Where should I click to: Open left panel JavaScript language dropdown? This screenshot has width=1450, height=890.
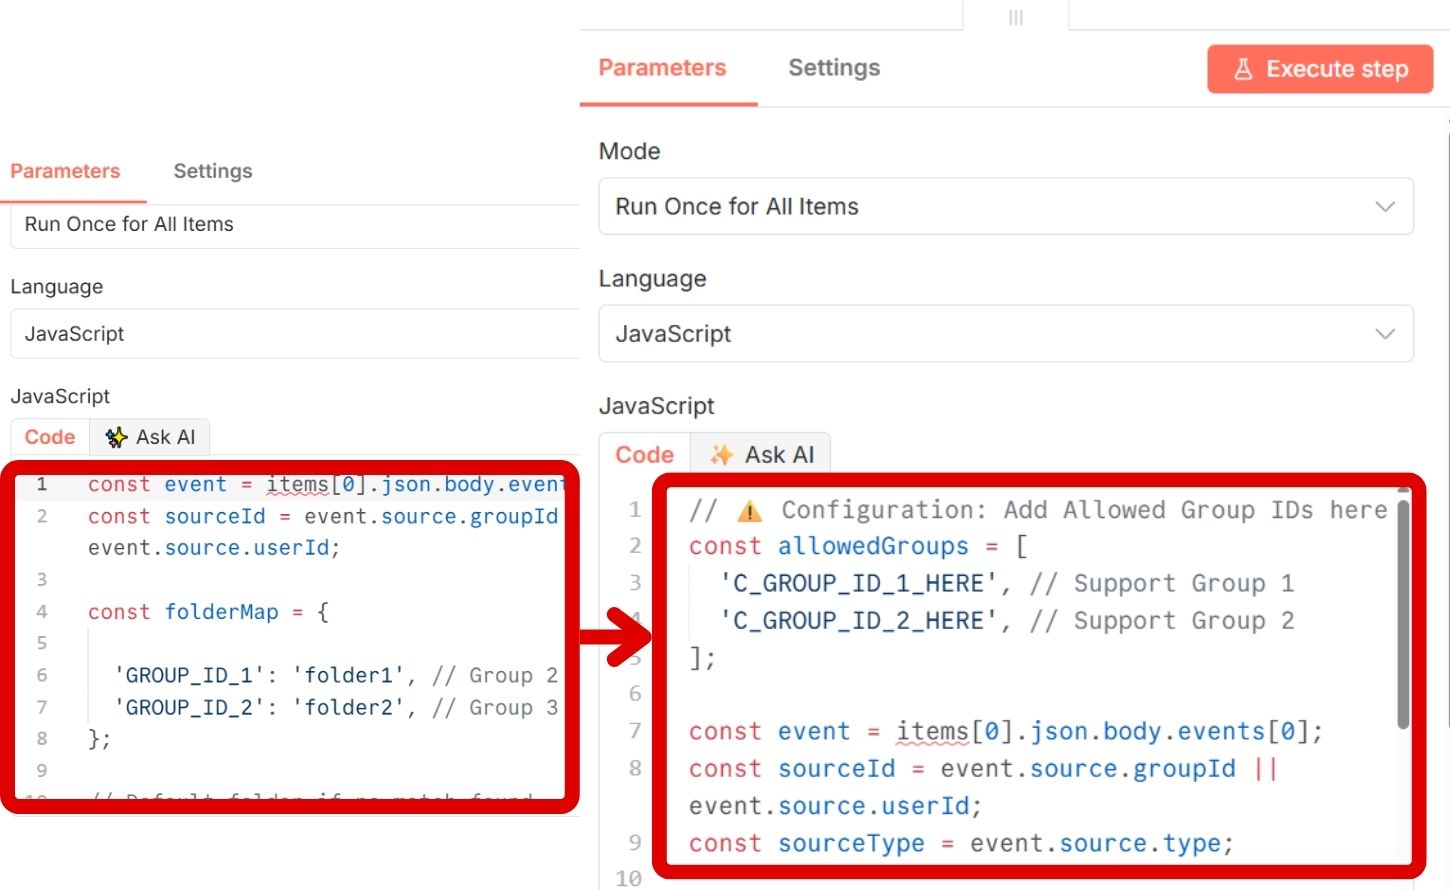tap(295, 334)
